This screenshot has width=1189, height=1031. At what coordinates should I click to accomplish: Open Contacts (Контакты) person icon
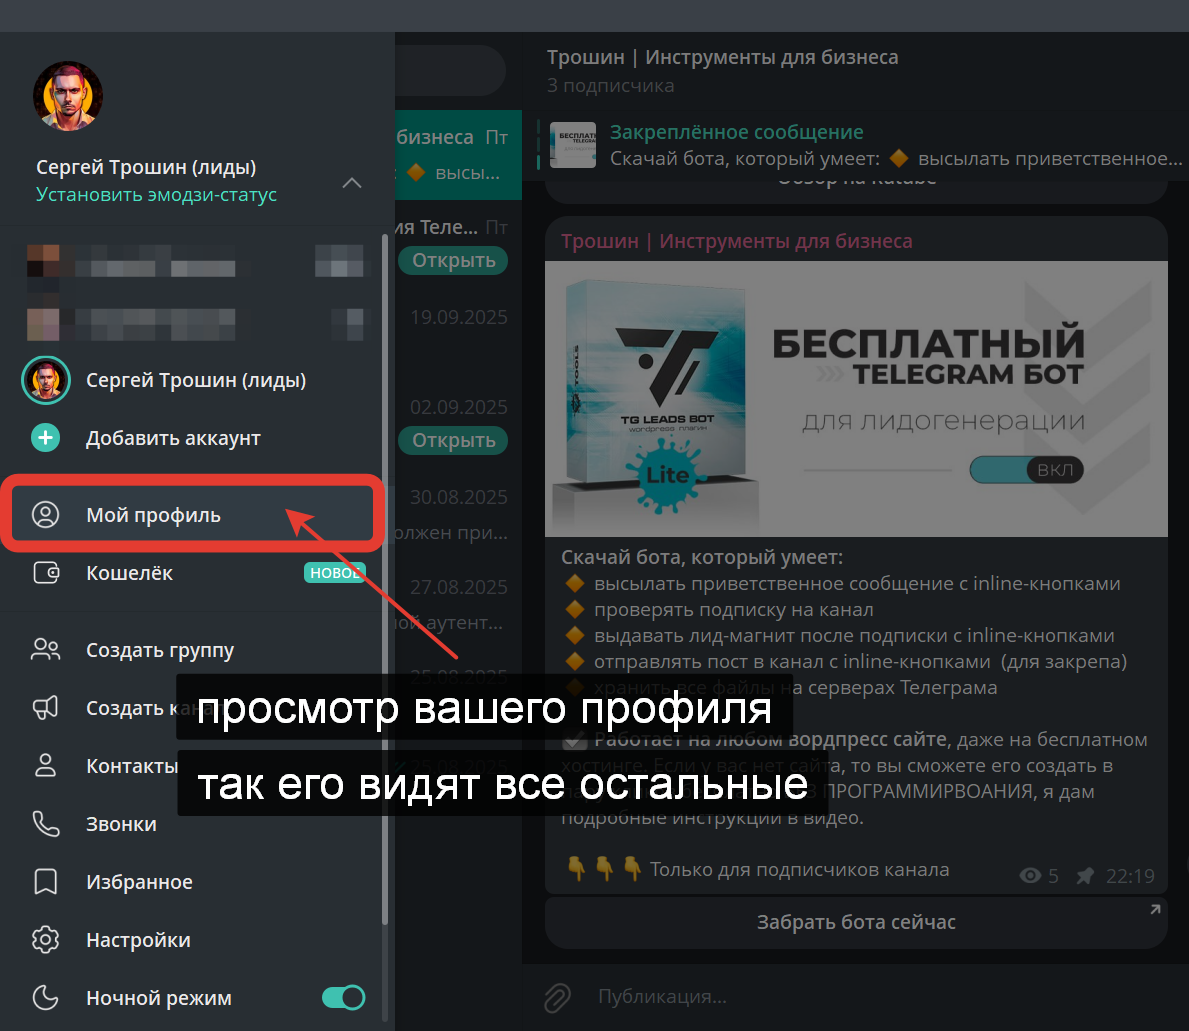click(x=45, y=766)
